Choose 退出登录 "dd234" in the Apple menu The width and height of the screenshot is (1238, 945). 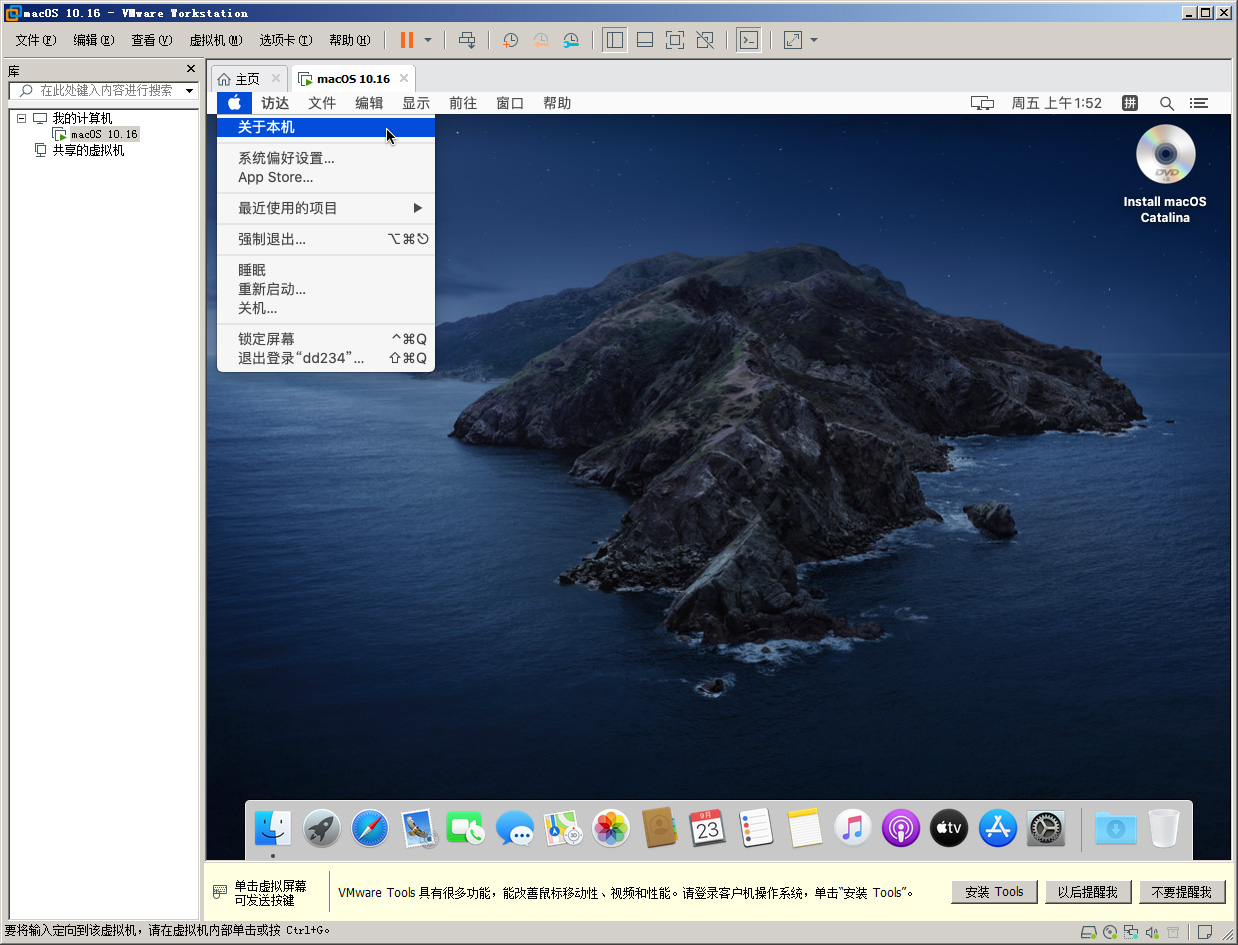326,358
